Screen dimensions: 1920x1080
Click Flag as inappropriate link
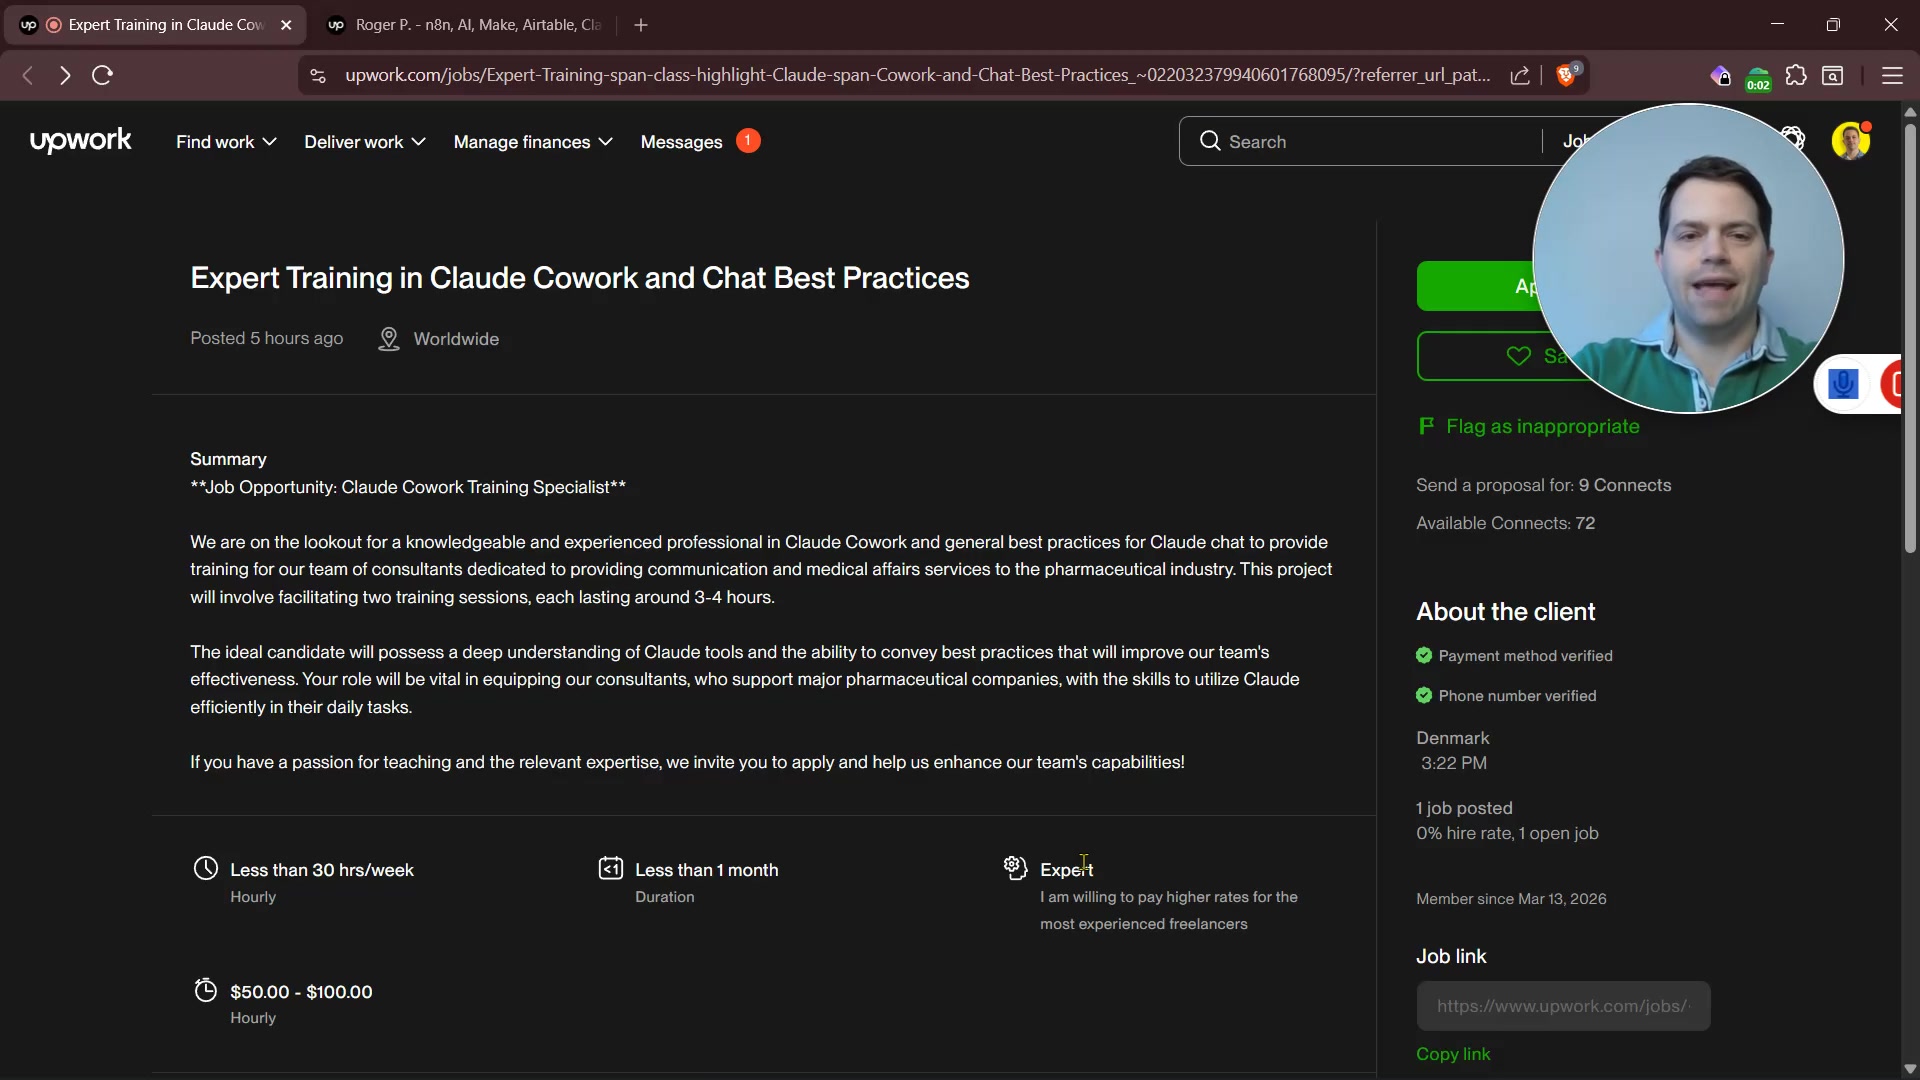coord(1542,427)
